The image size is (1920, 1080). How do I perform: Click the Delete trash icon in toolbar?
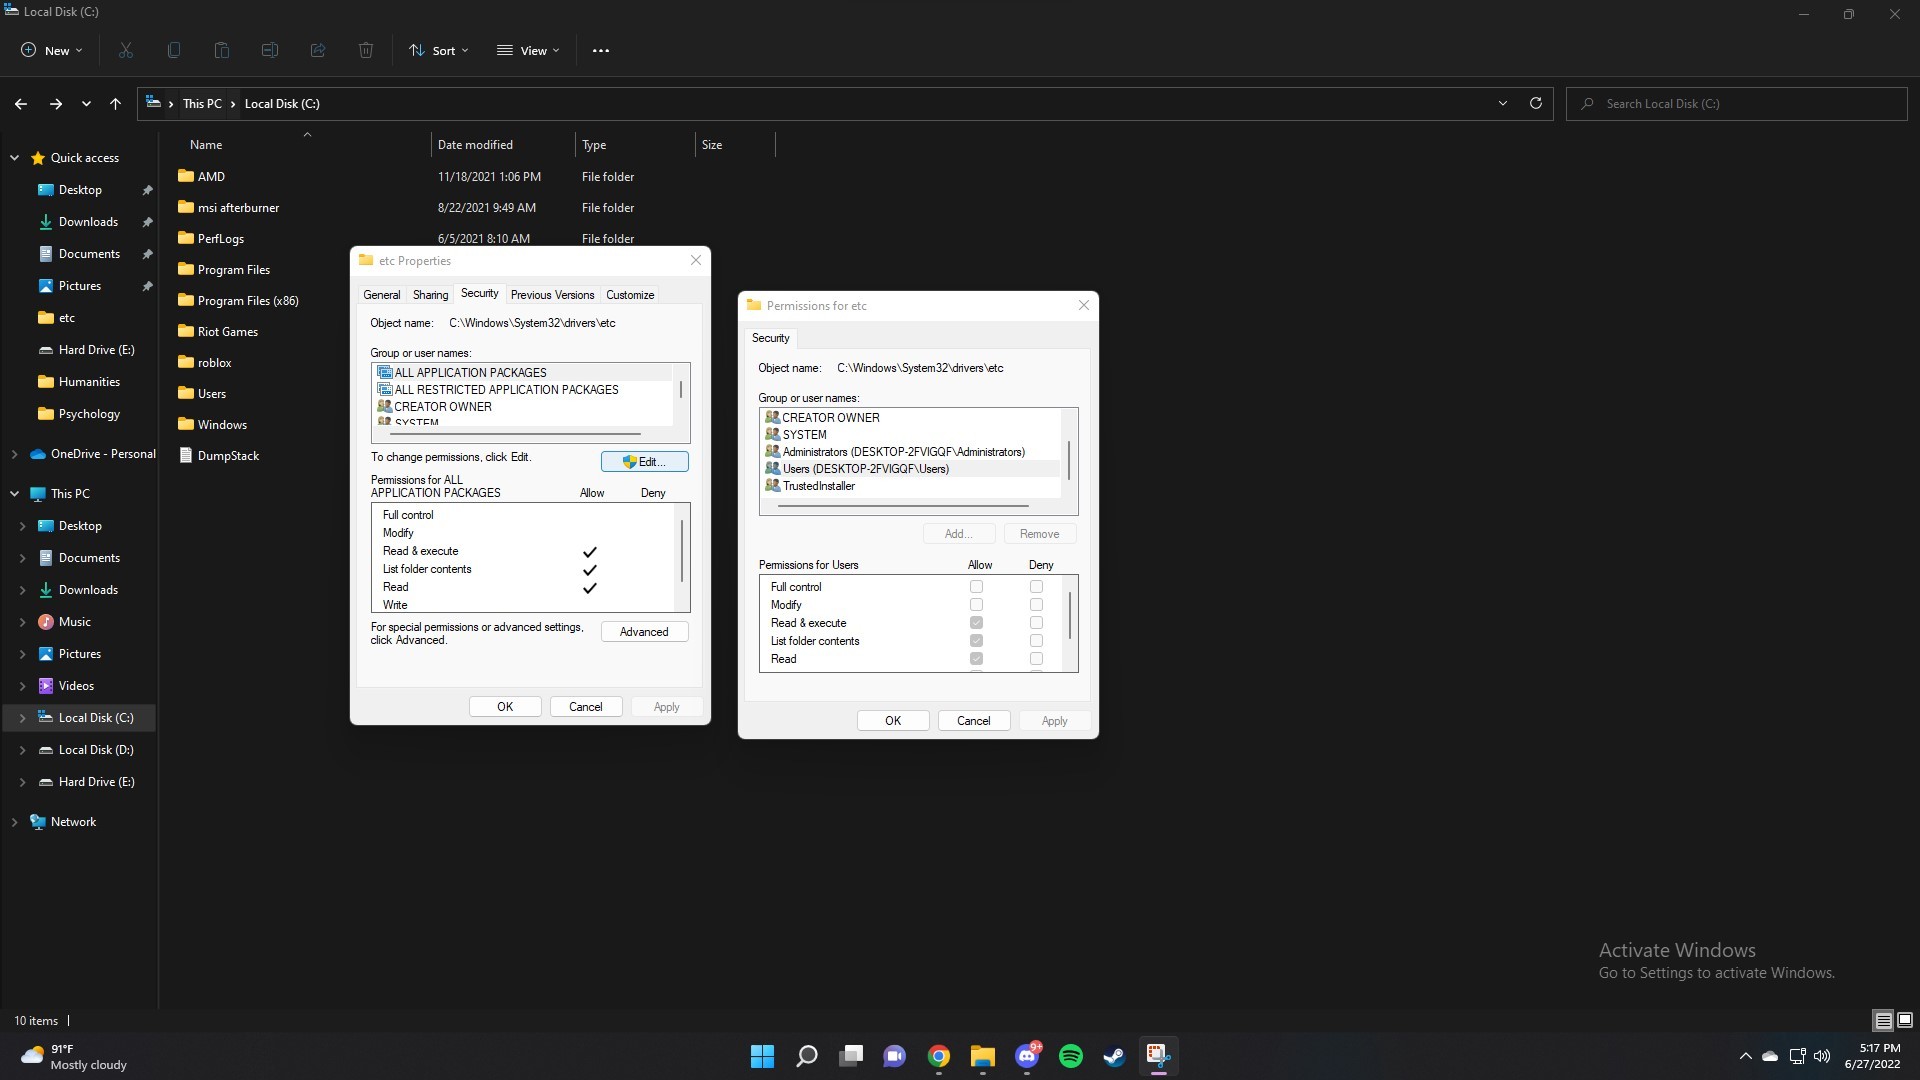pyautogui.click(x=366, y=50)
